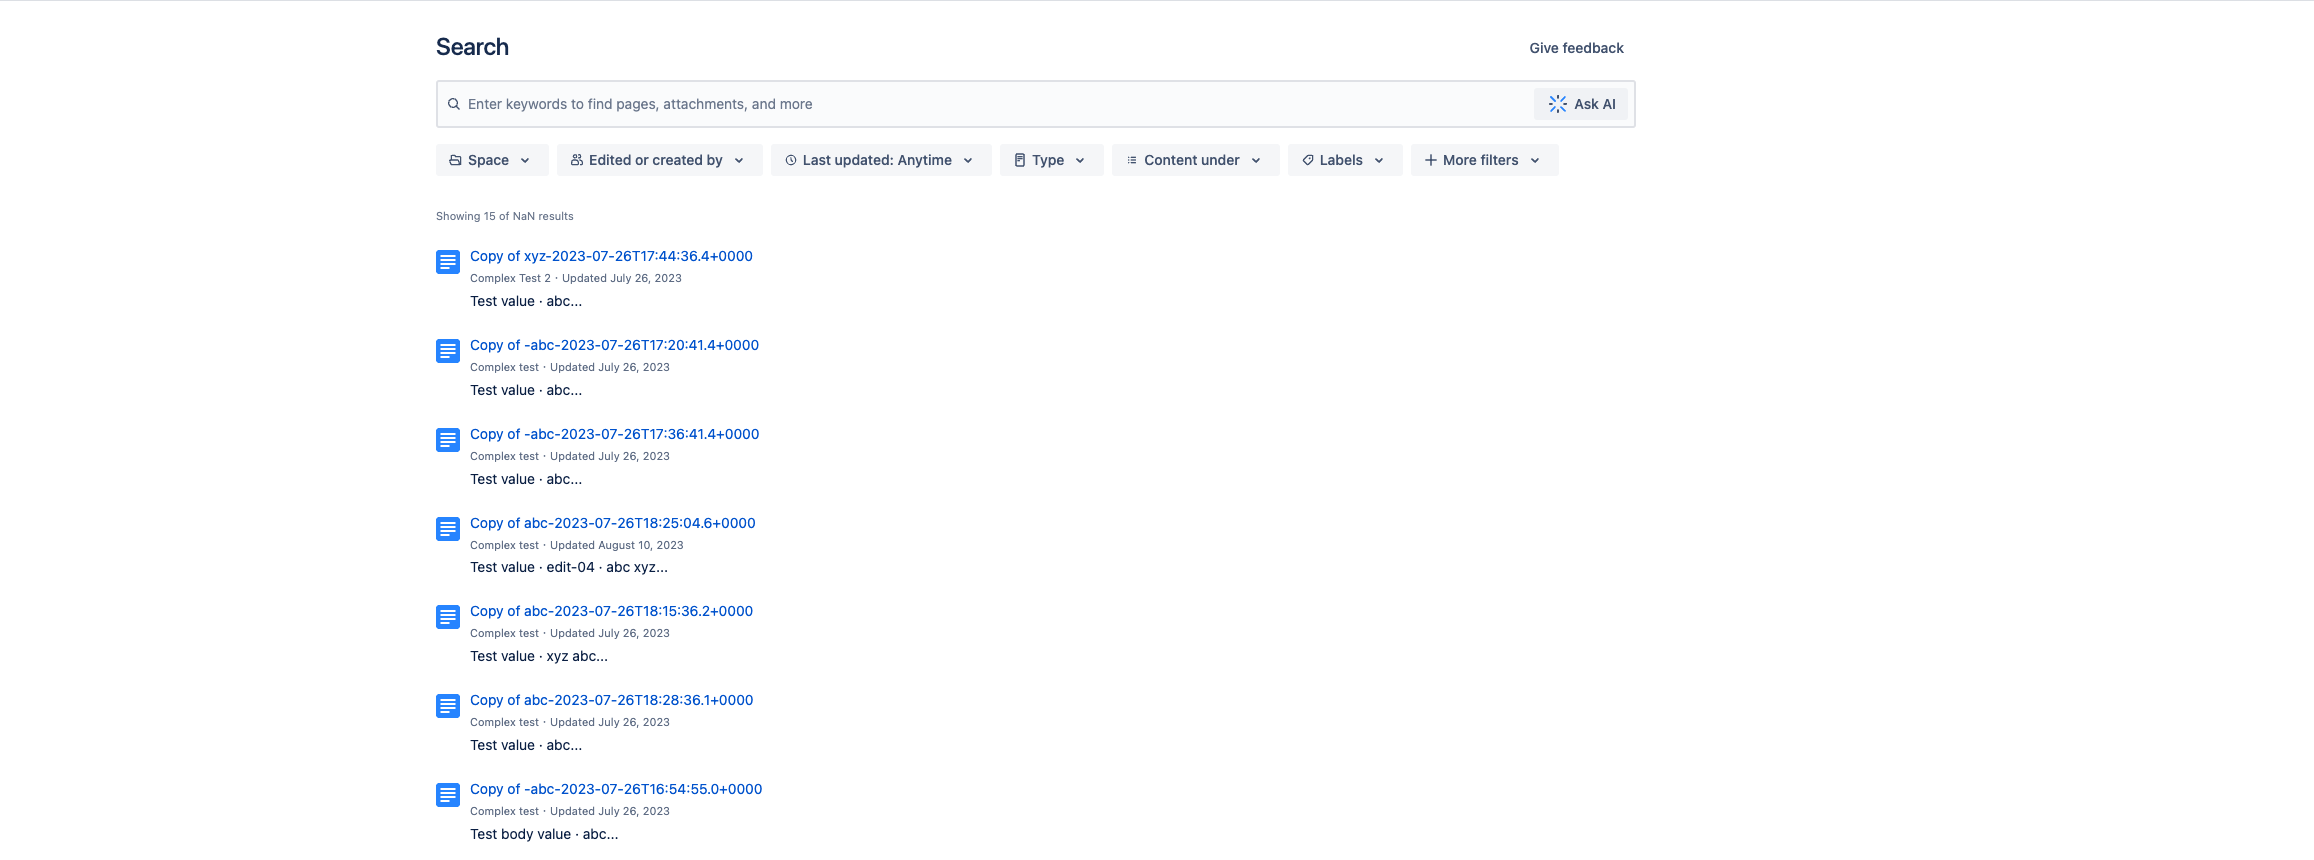
Task: Open Copy of abc-2023-07-26T18:28:36.1+0000 result
Action: tap(611, 700)
